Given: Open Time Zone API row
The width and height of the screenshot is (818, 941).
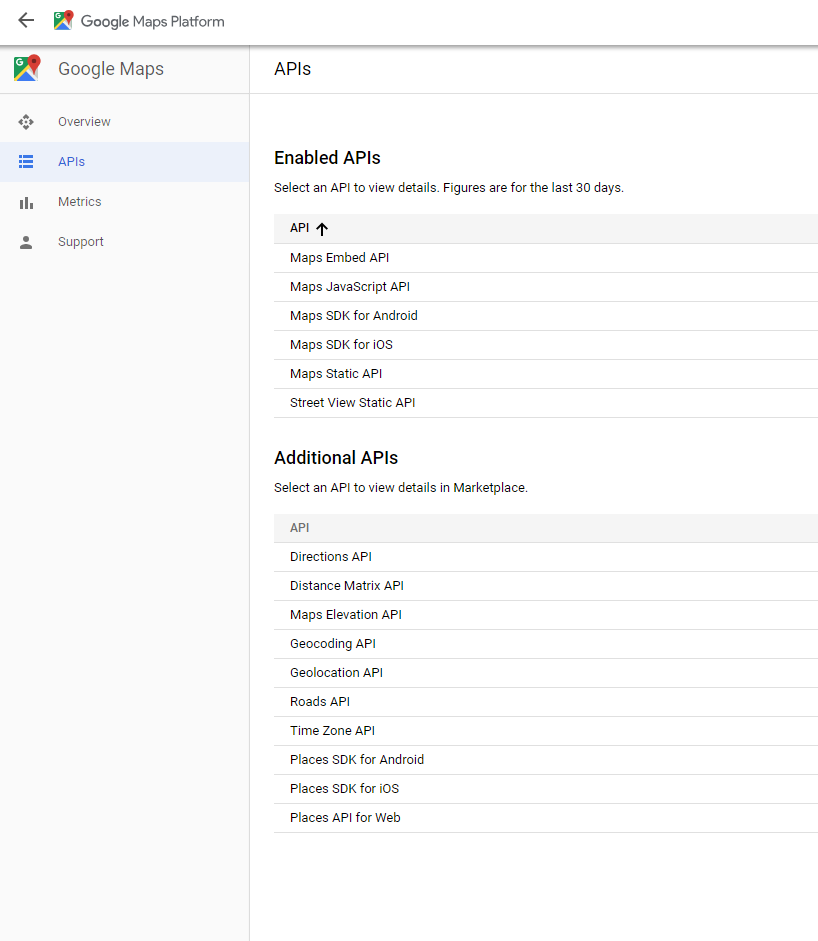Looking at the screenshot, I should click(x=546, y=731).
